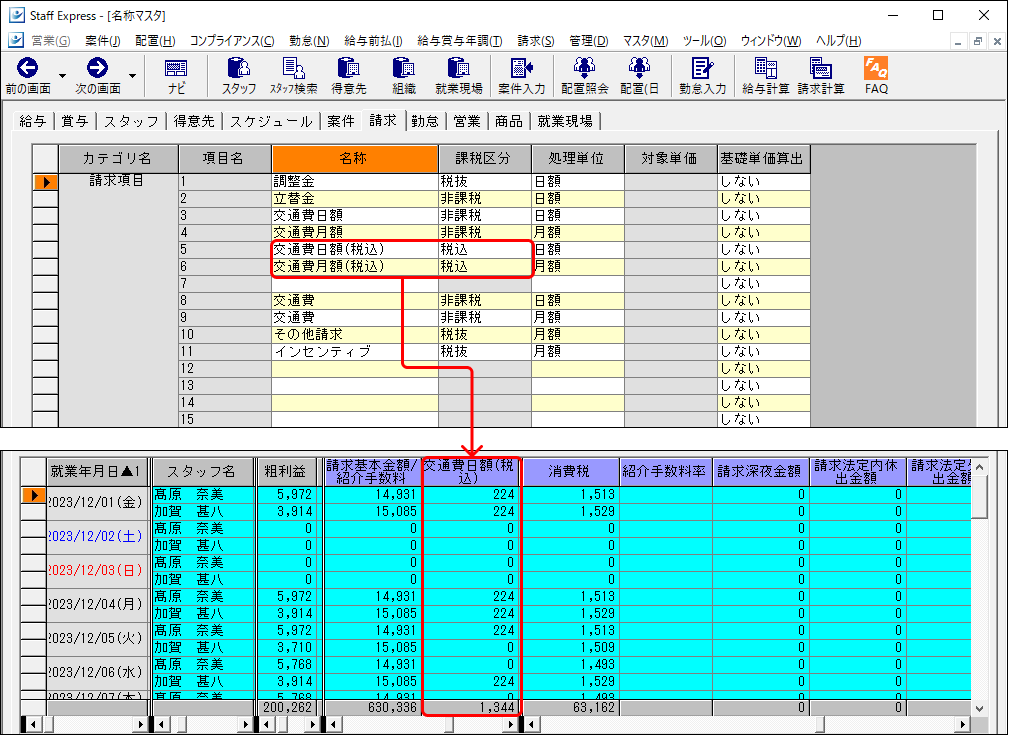The image size is (1024, 735).
Task: Expand dropdown arrow beside 次の画面
Action: pos(133,76)
